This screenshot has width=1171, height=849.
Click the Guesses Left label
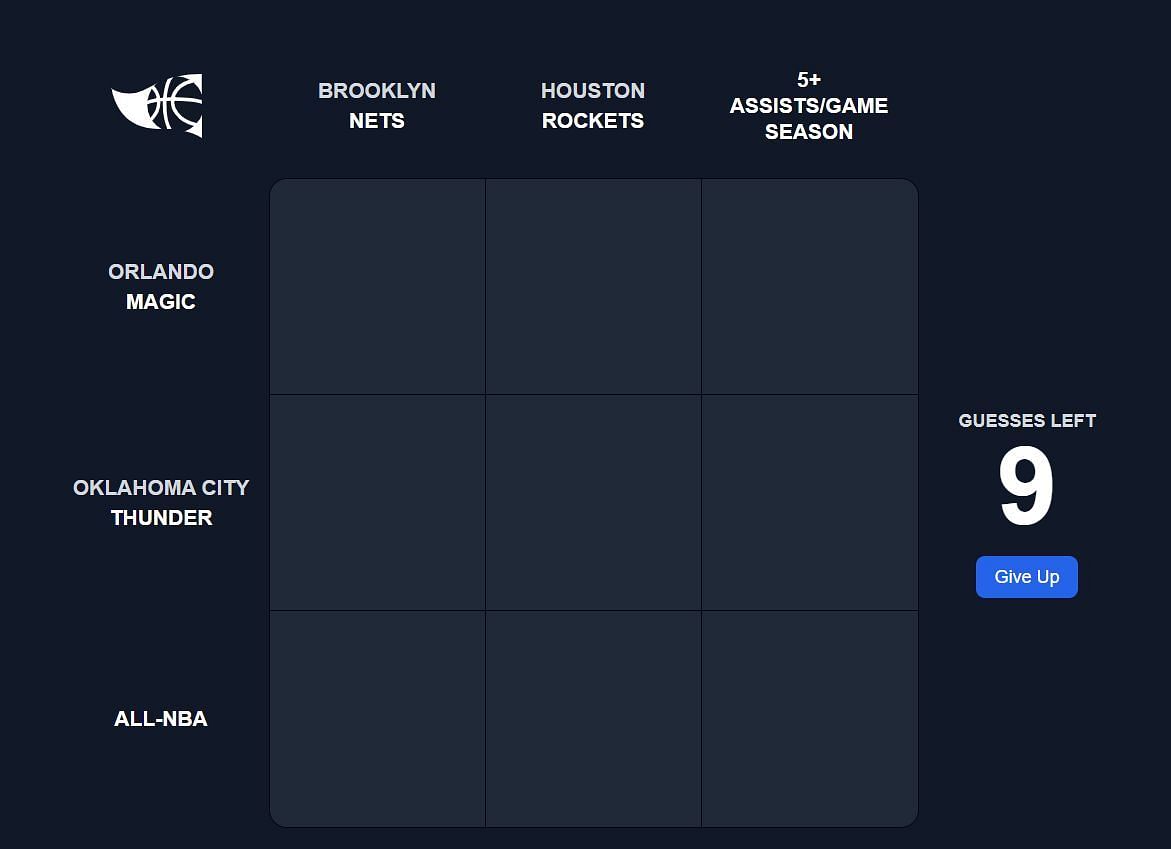click(x=1027, y=420)
